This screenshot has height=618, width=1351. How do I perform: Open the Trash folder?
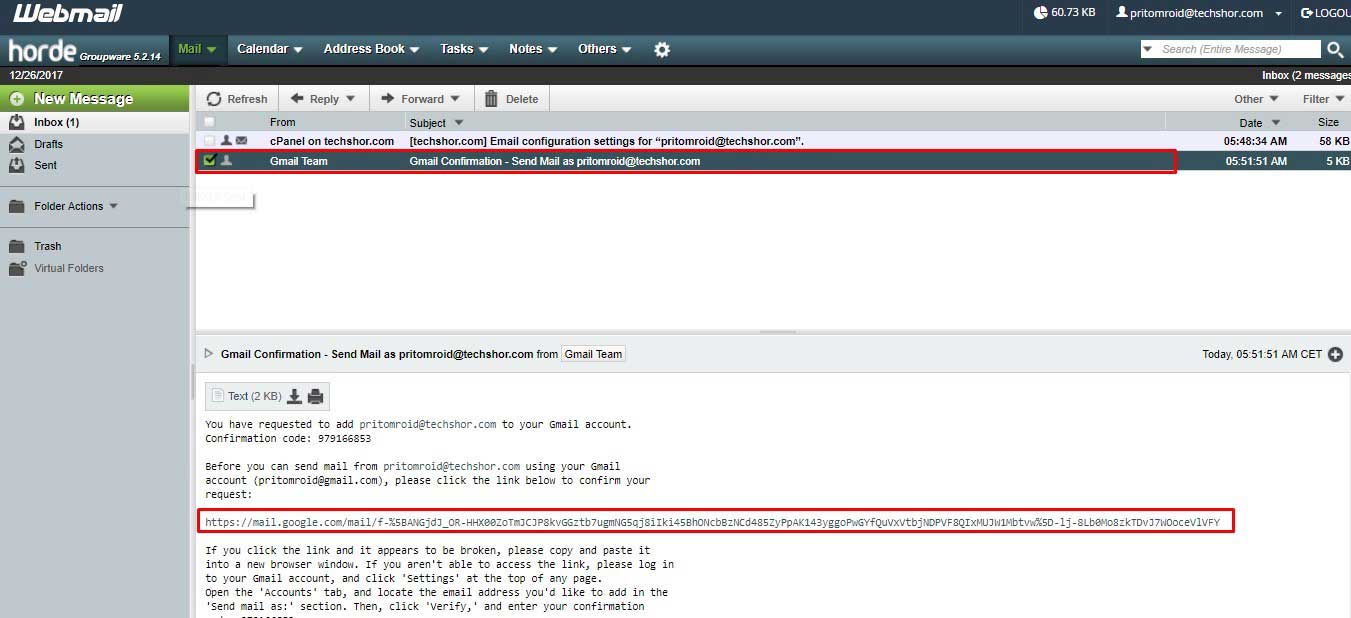pyautogui.click(x=47, y=246)
